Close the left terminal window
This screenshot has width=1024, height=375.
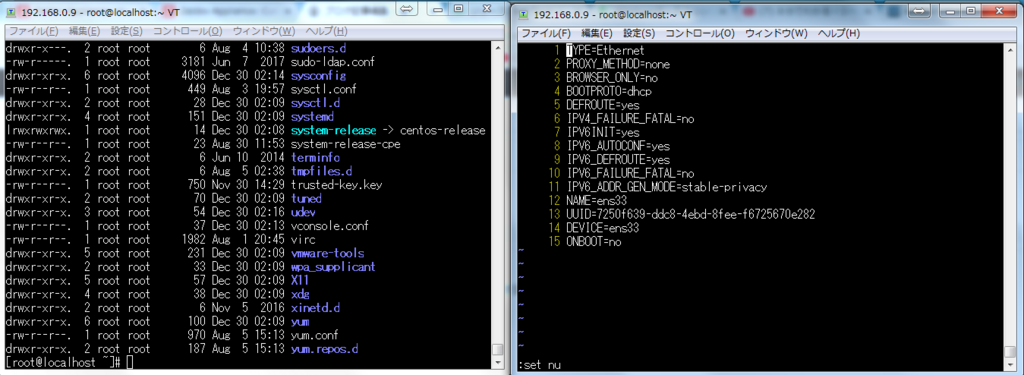[487, 8]
